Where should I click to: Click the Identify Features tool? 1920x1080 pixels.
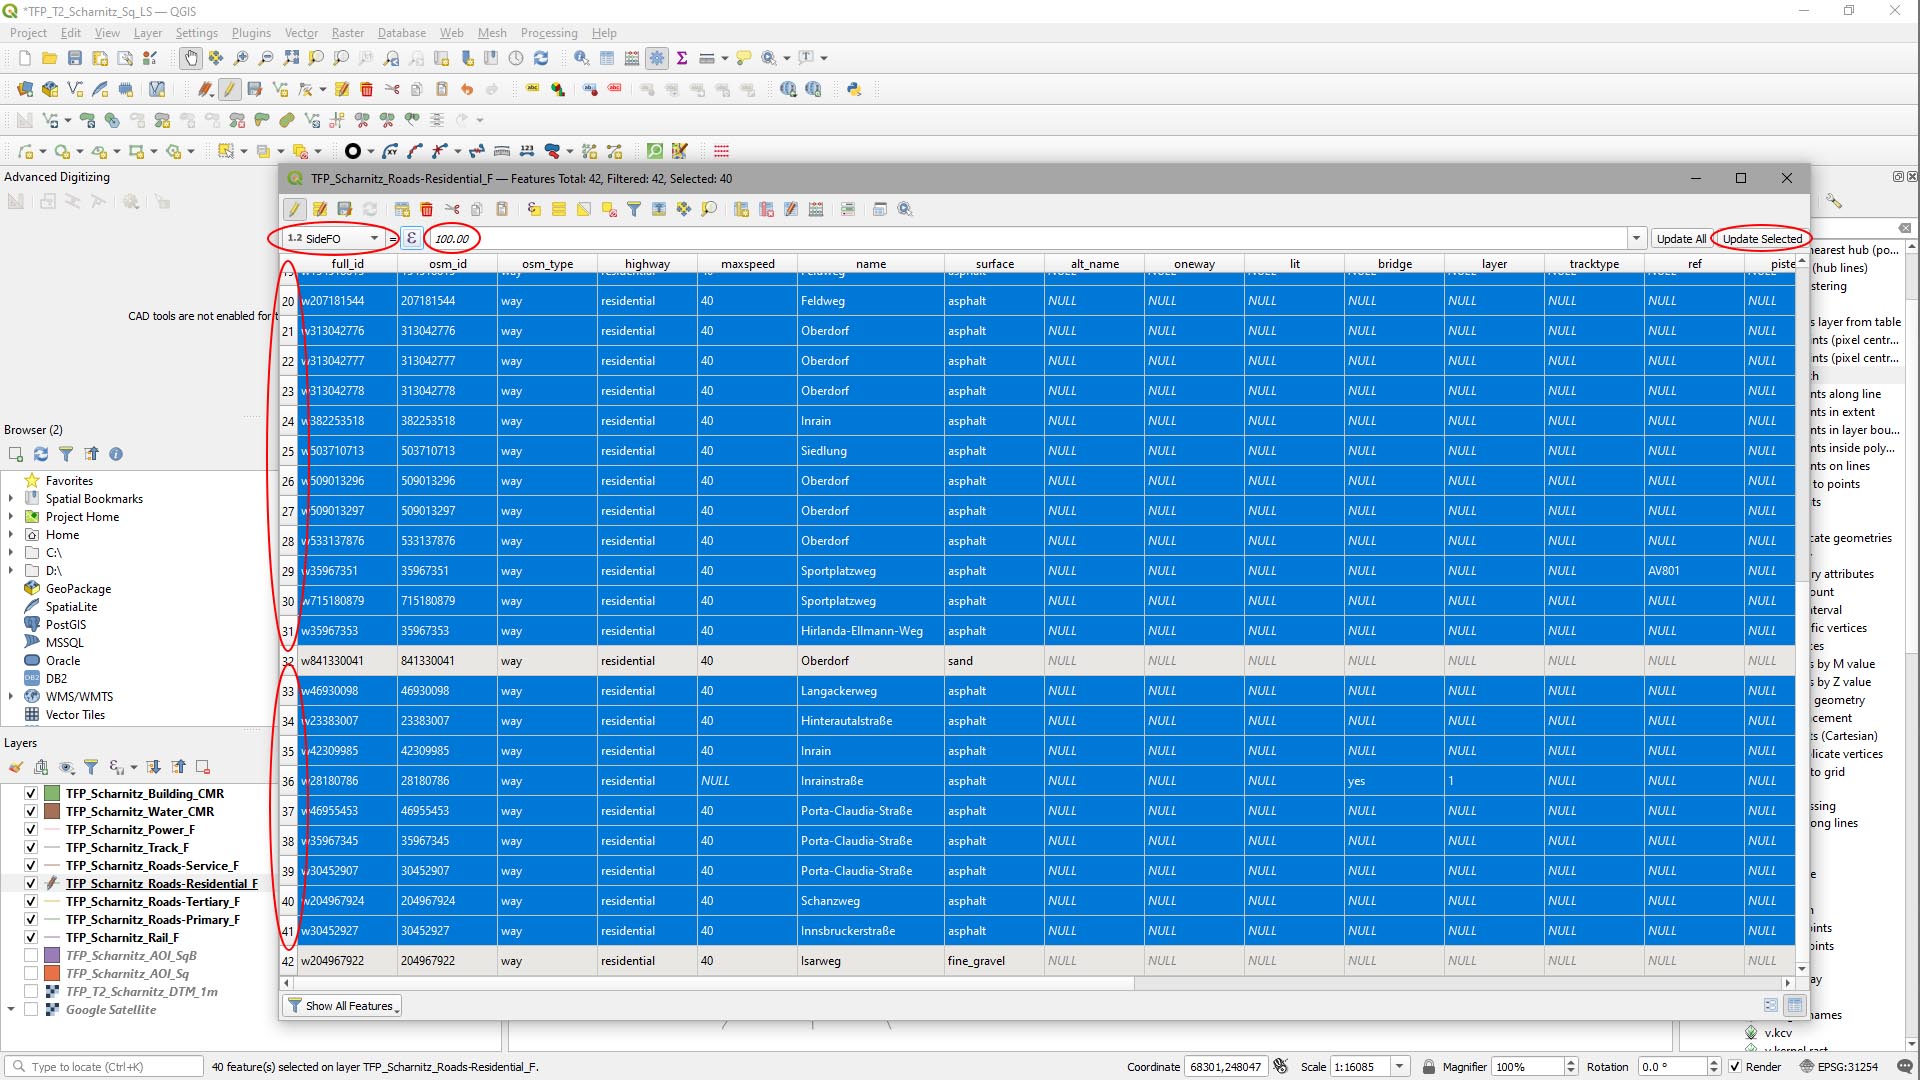(x=581, y=58)
